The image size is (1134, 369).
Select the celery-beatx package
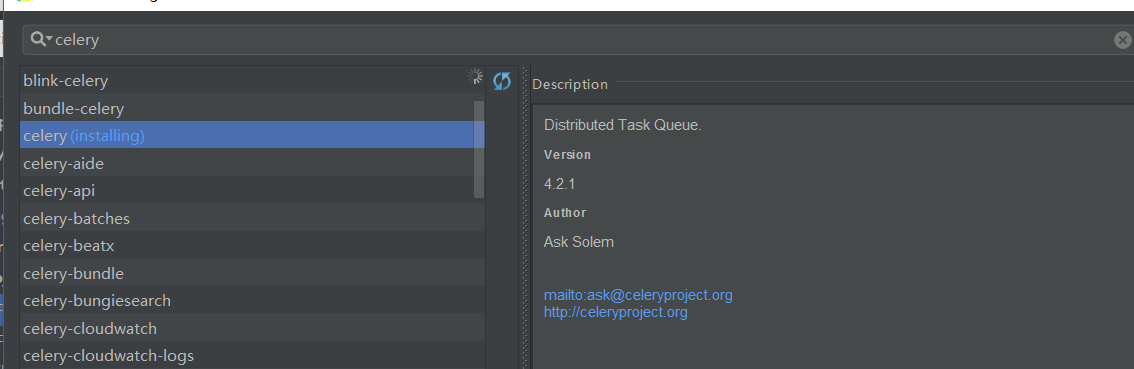[252, 246]
